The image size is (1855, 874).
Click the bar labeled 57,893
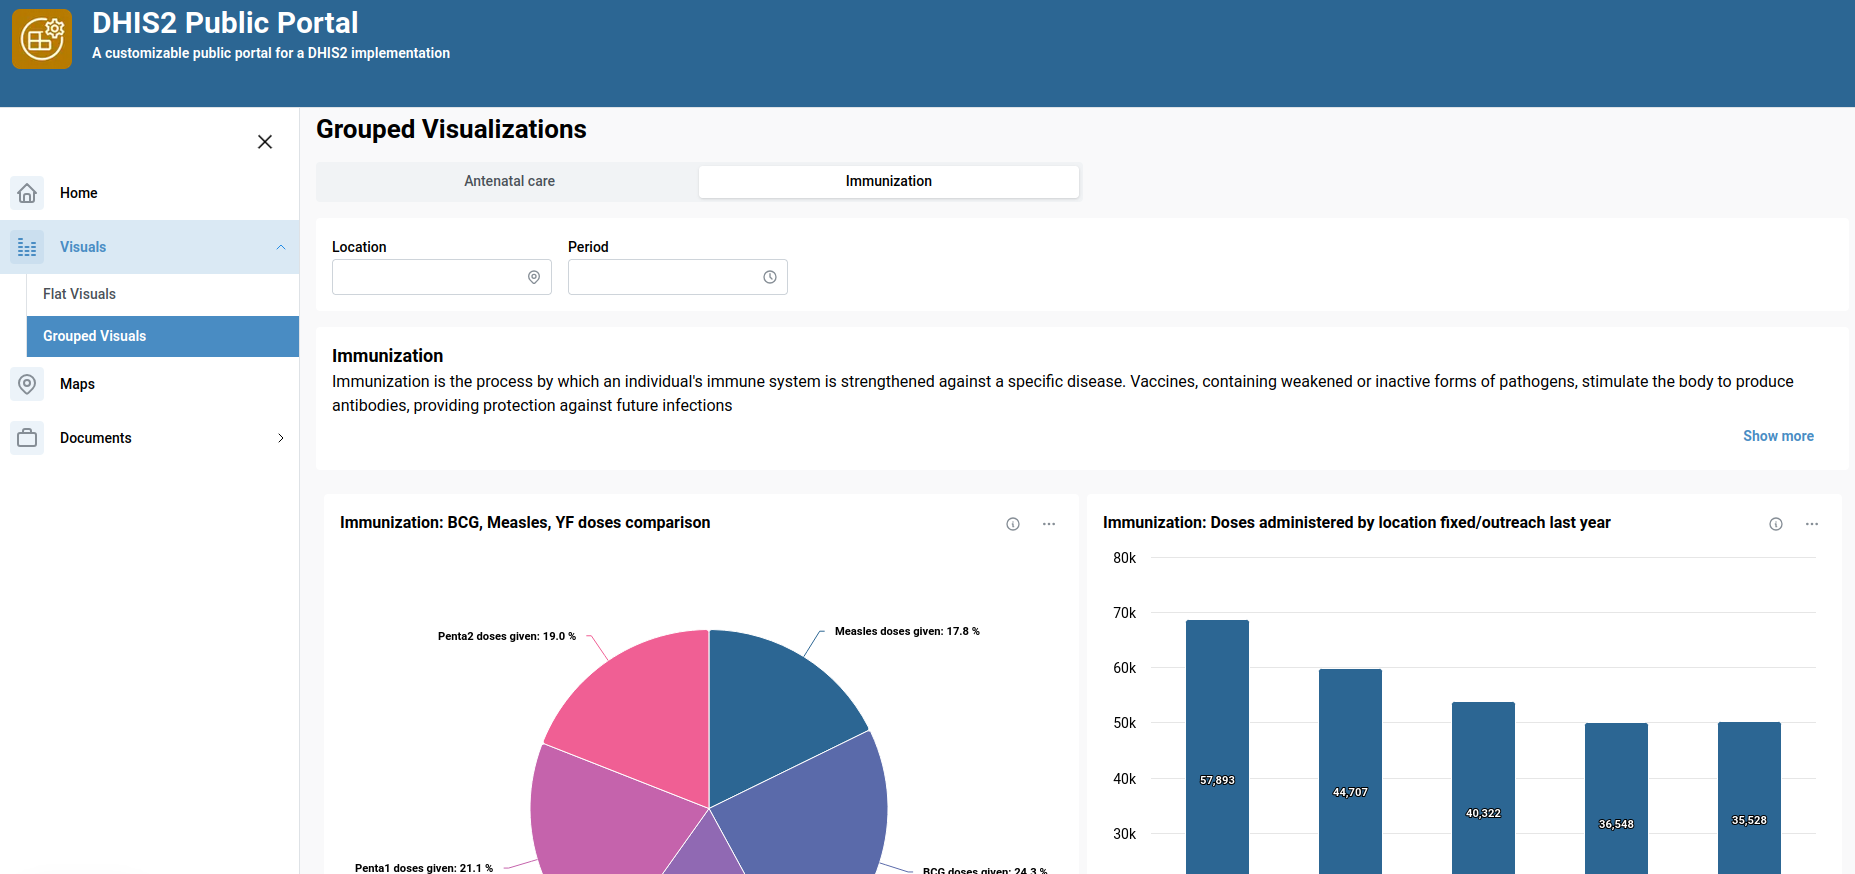(1217, 747)
